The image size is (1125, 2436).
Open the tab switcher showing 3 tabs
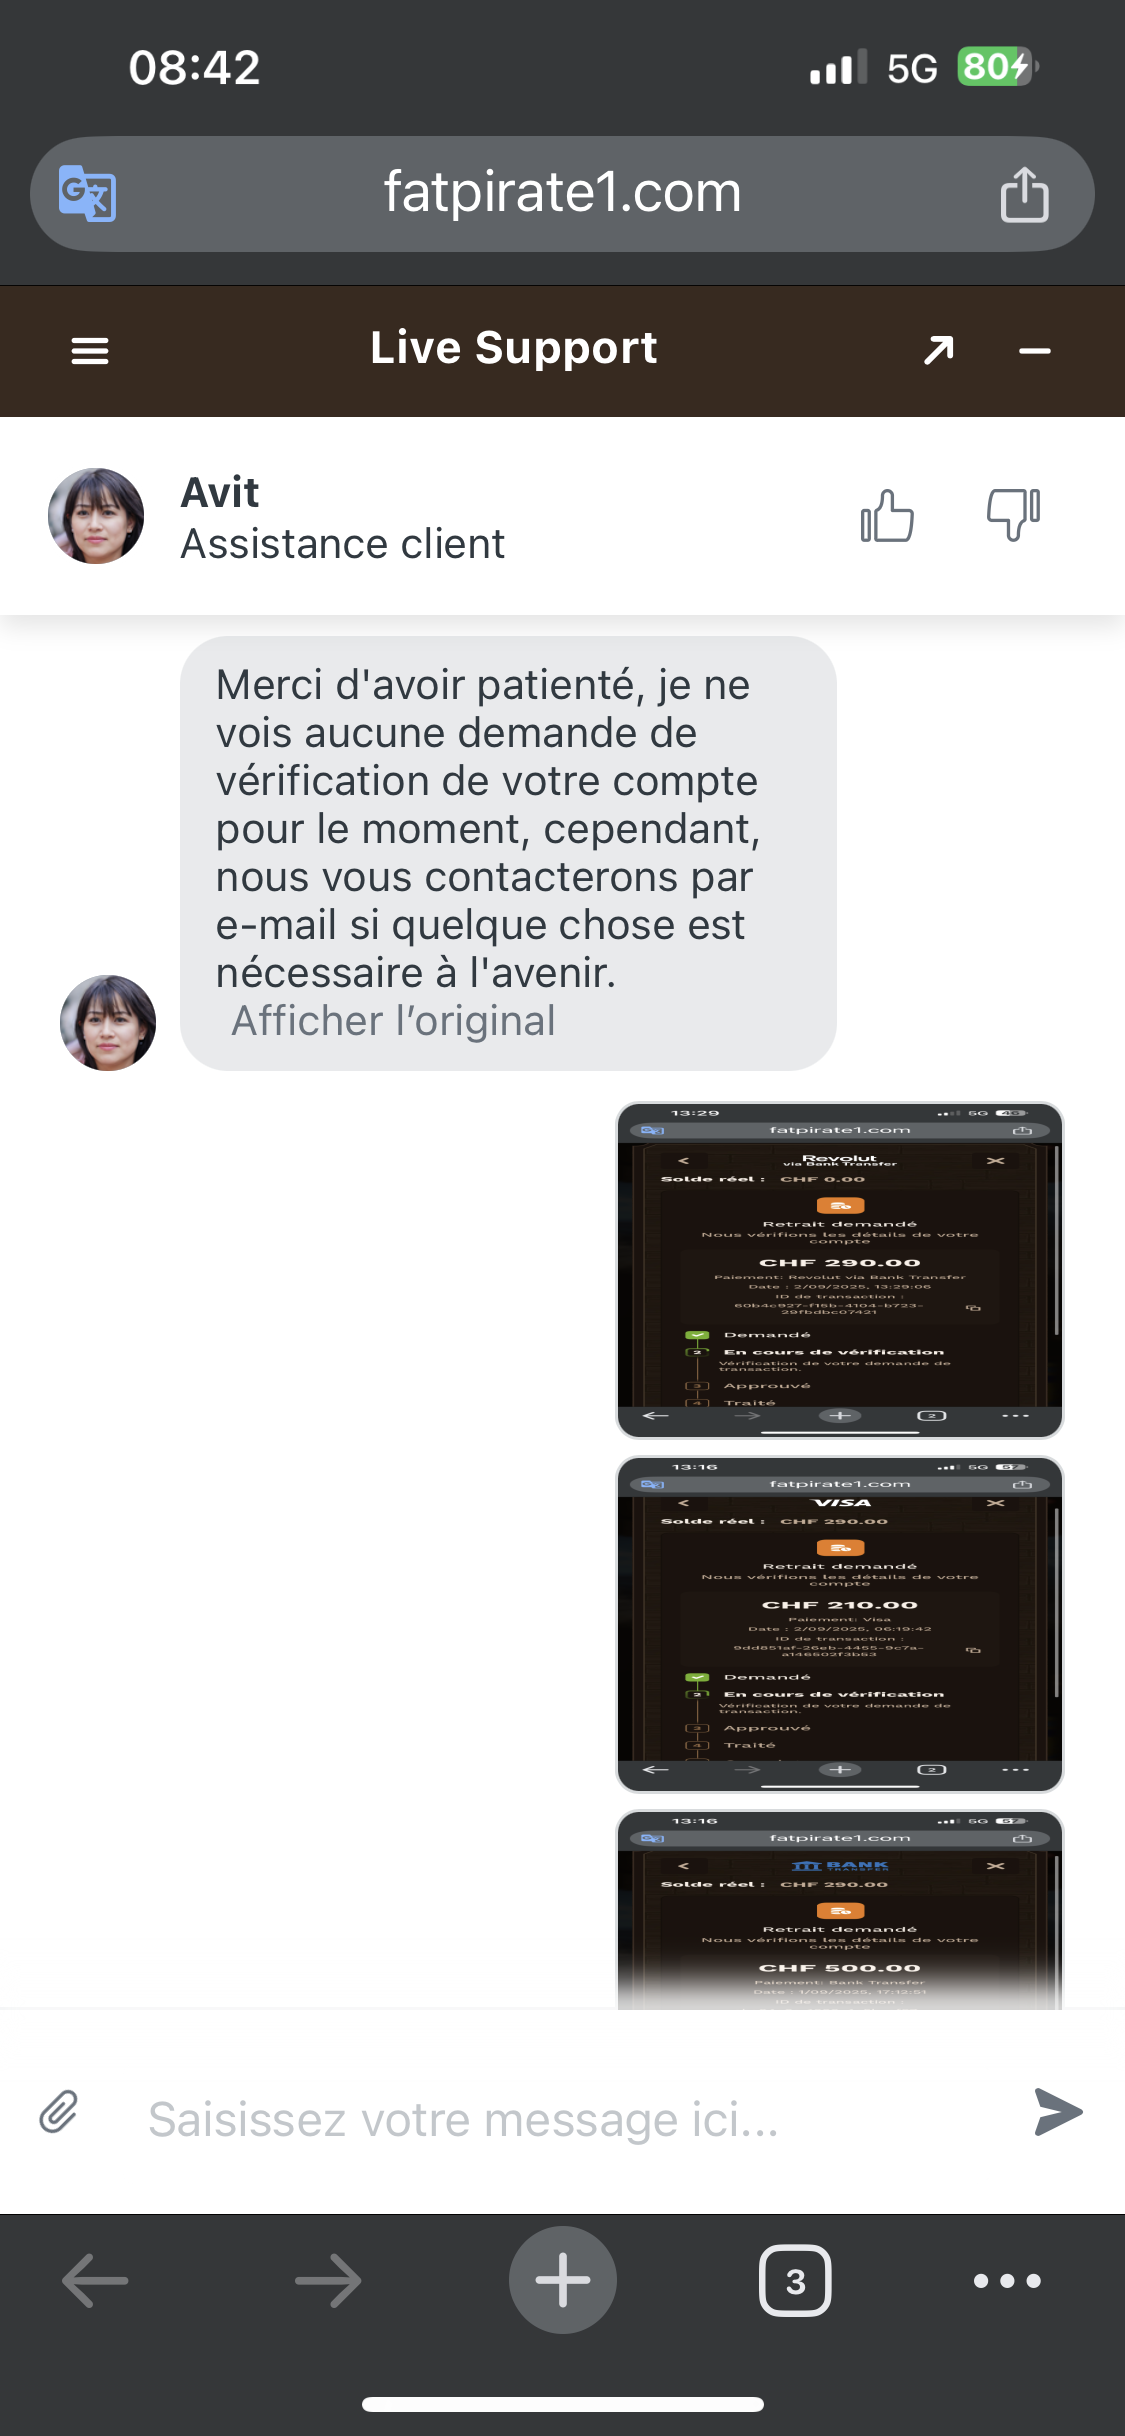tap(795, 2281)
